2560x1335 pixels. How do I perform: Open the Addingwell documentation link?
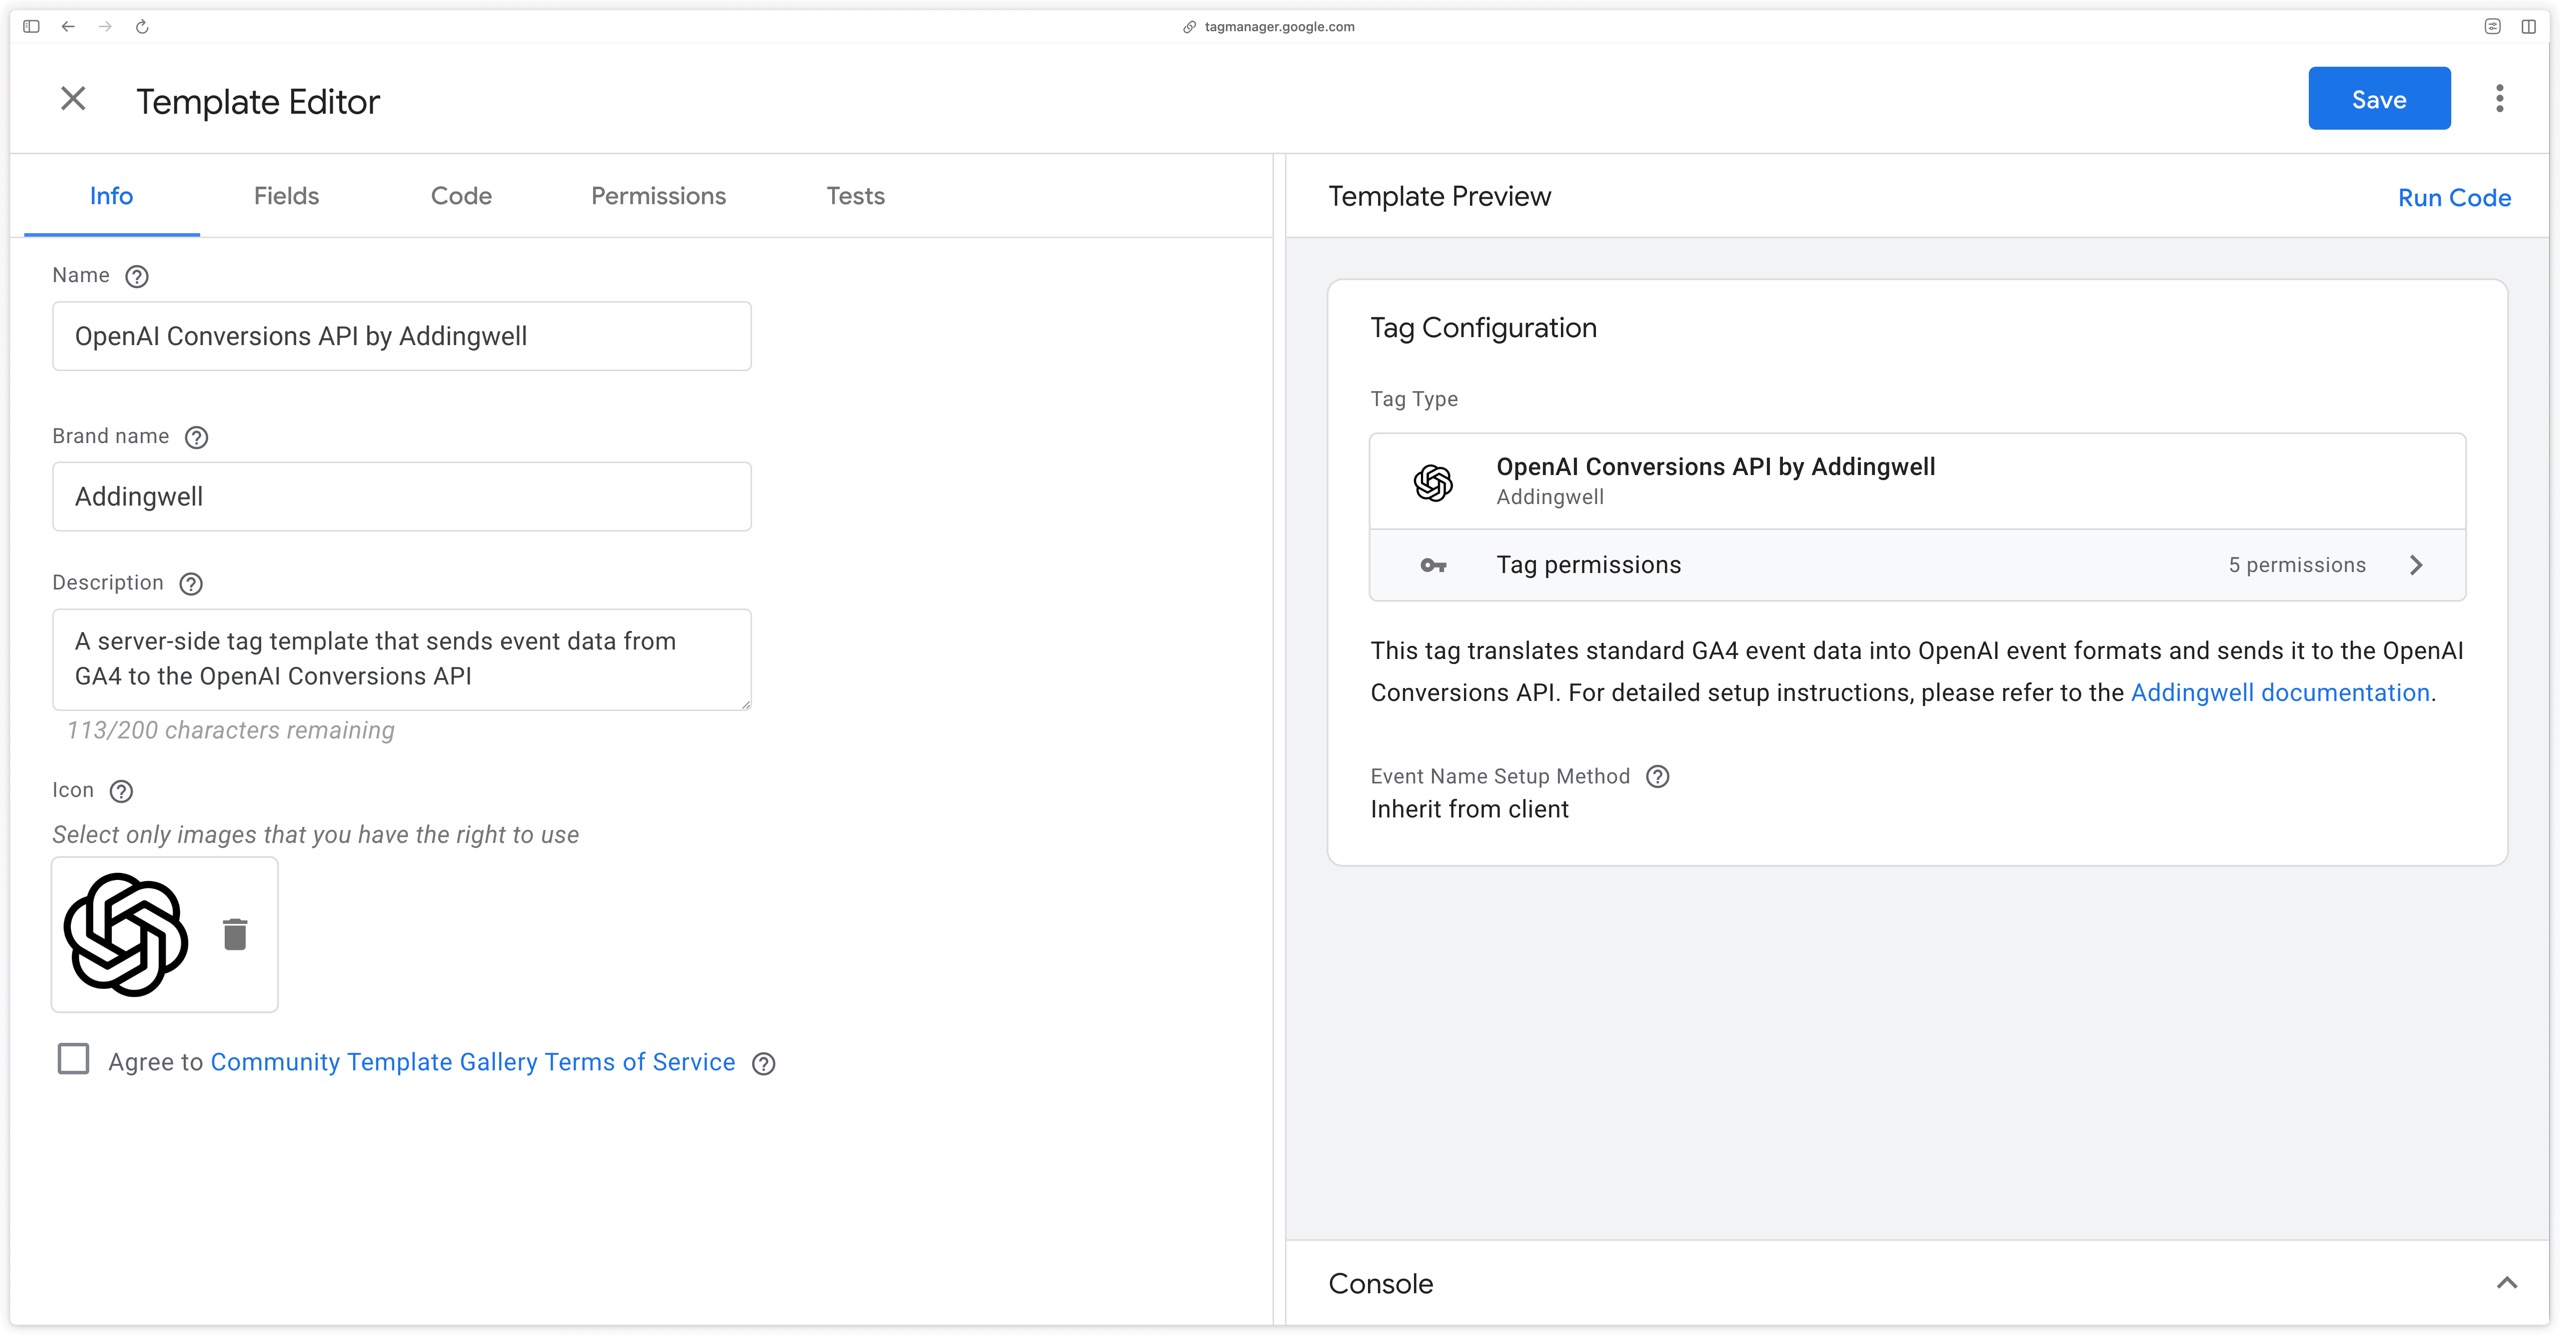tap(2280, 693)
